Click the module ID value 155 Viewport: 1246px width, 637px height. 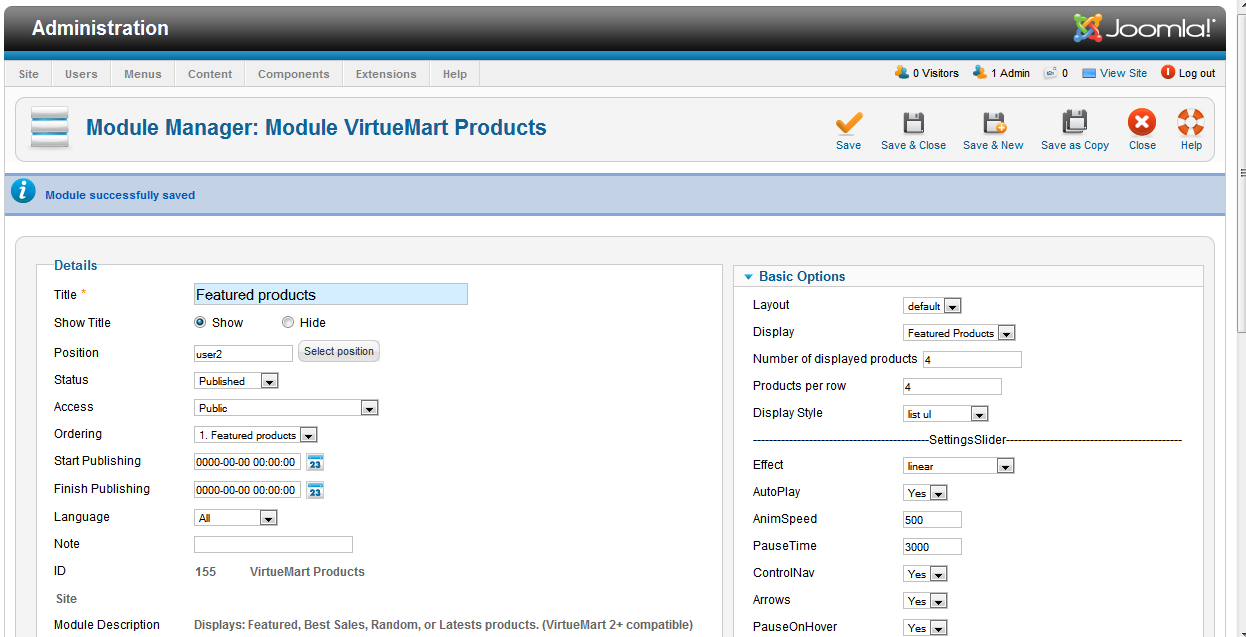click(205, 572)
